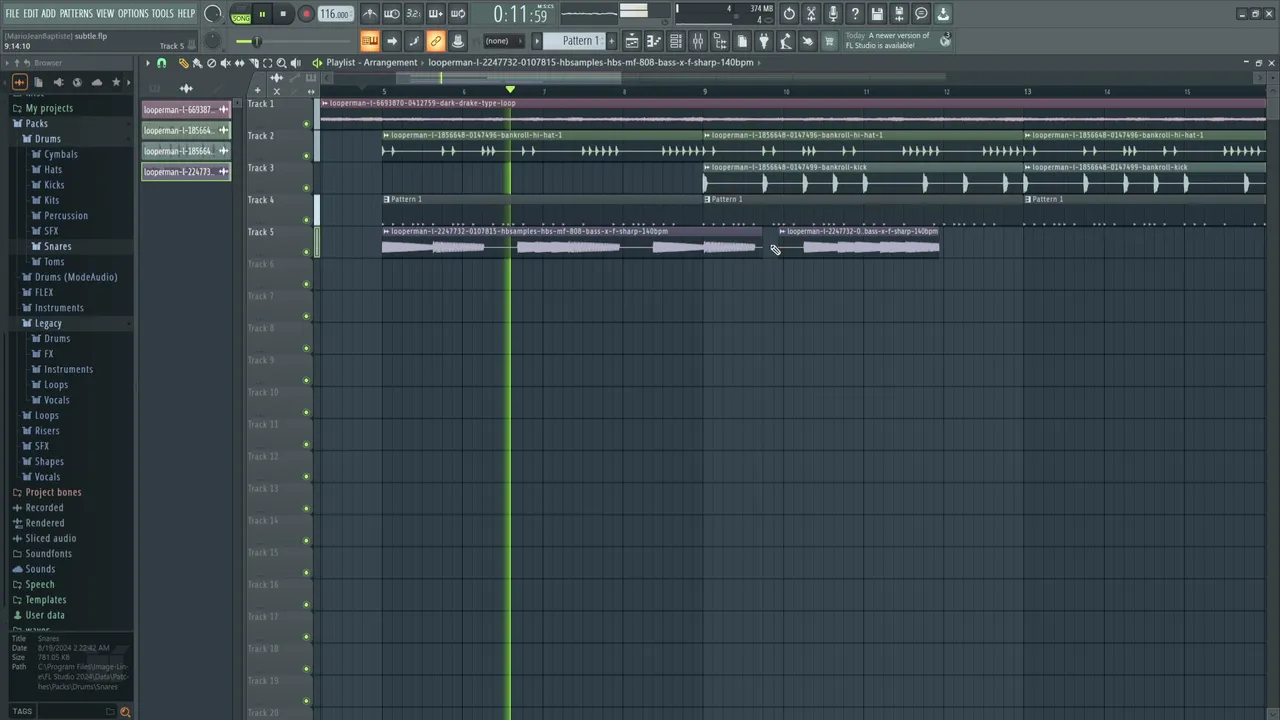
Task: Open the playlist view icon
Action: pos(632,41)
